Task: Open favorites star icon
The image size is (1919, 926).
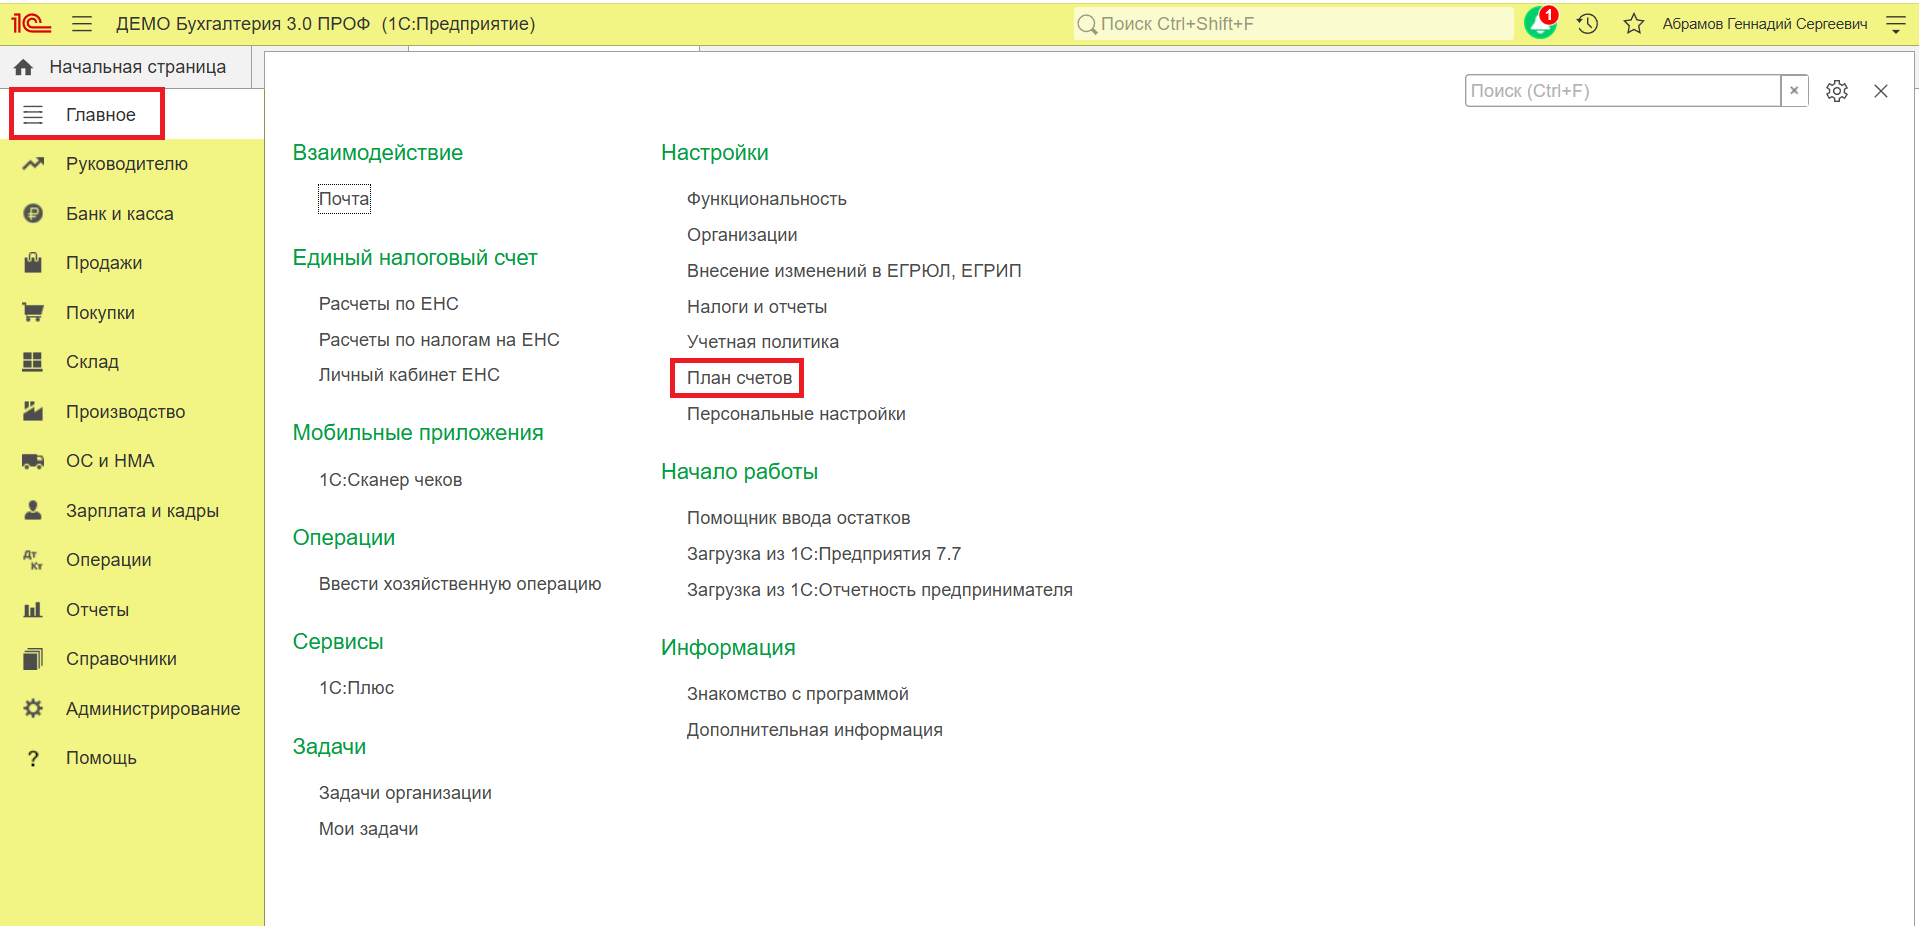Action: point(1634,23)
